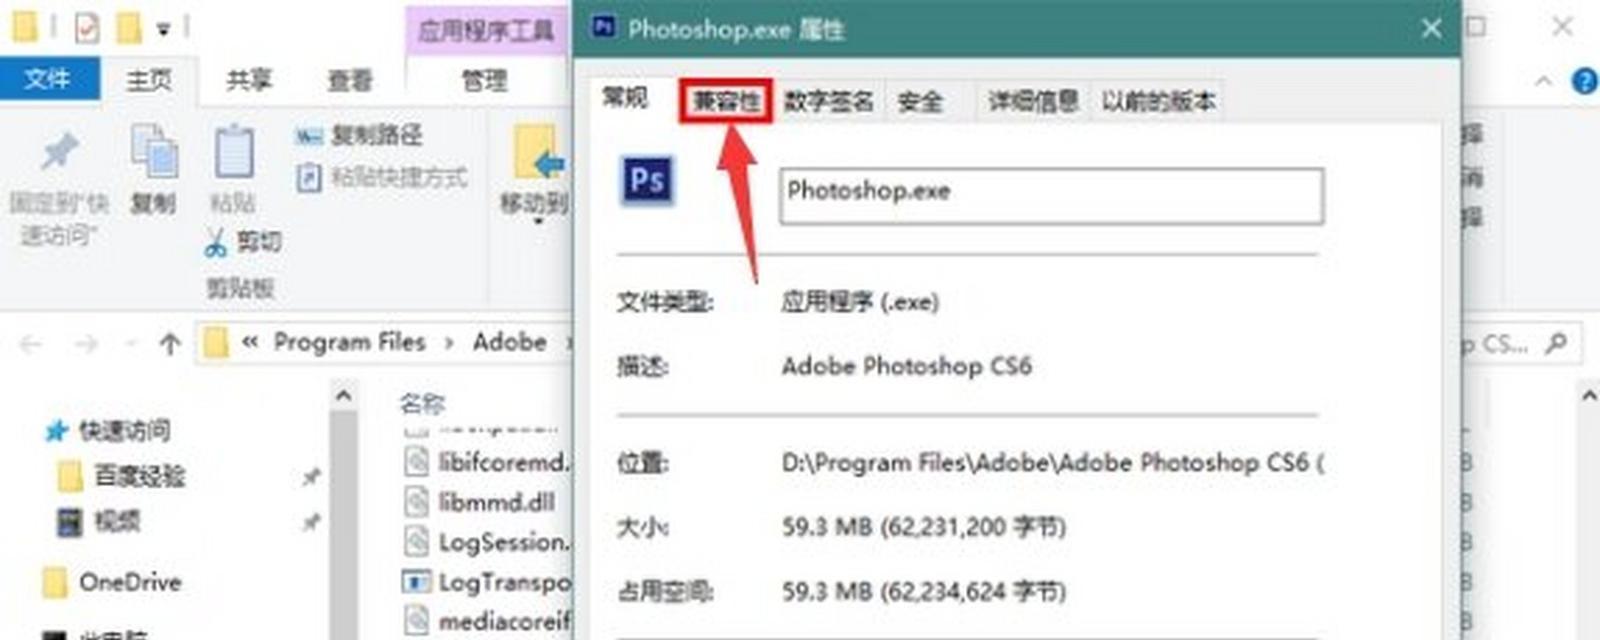Click 复制路径 in the ribbon
Screen dimensions: 1600x640
pos(359,135)
